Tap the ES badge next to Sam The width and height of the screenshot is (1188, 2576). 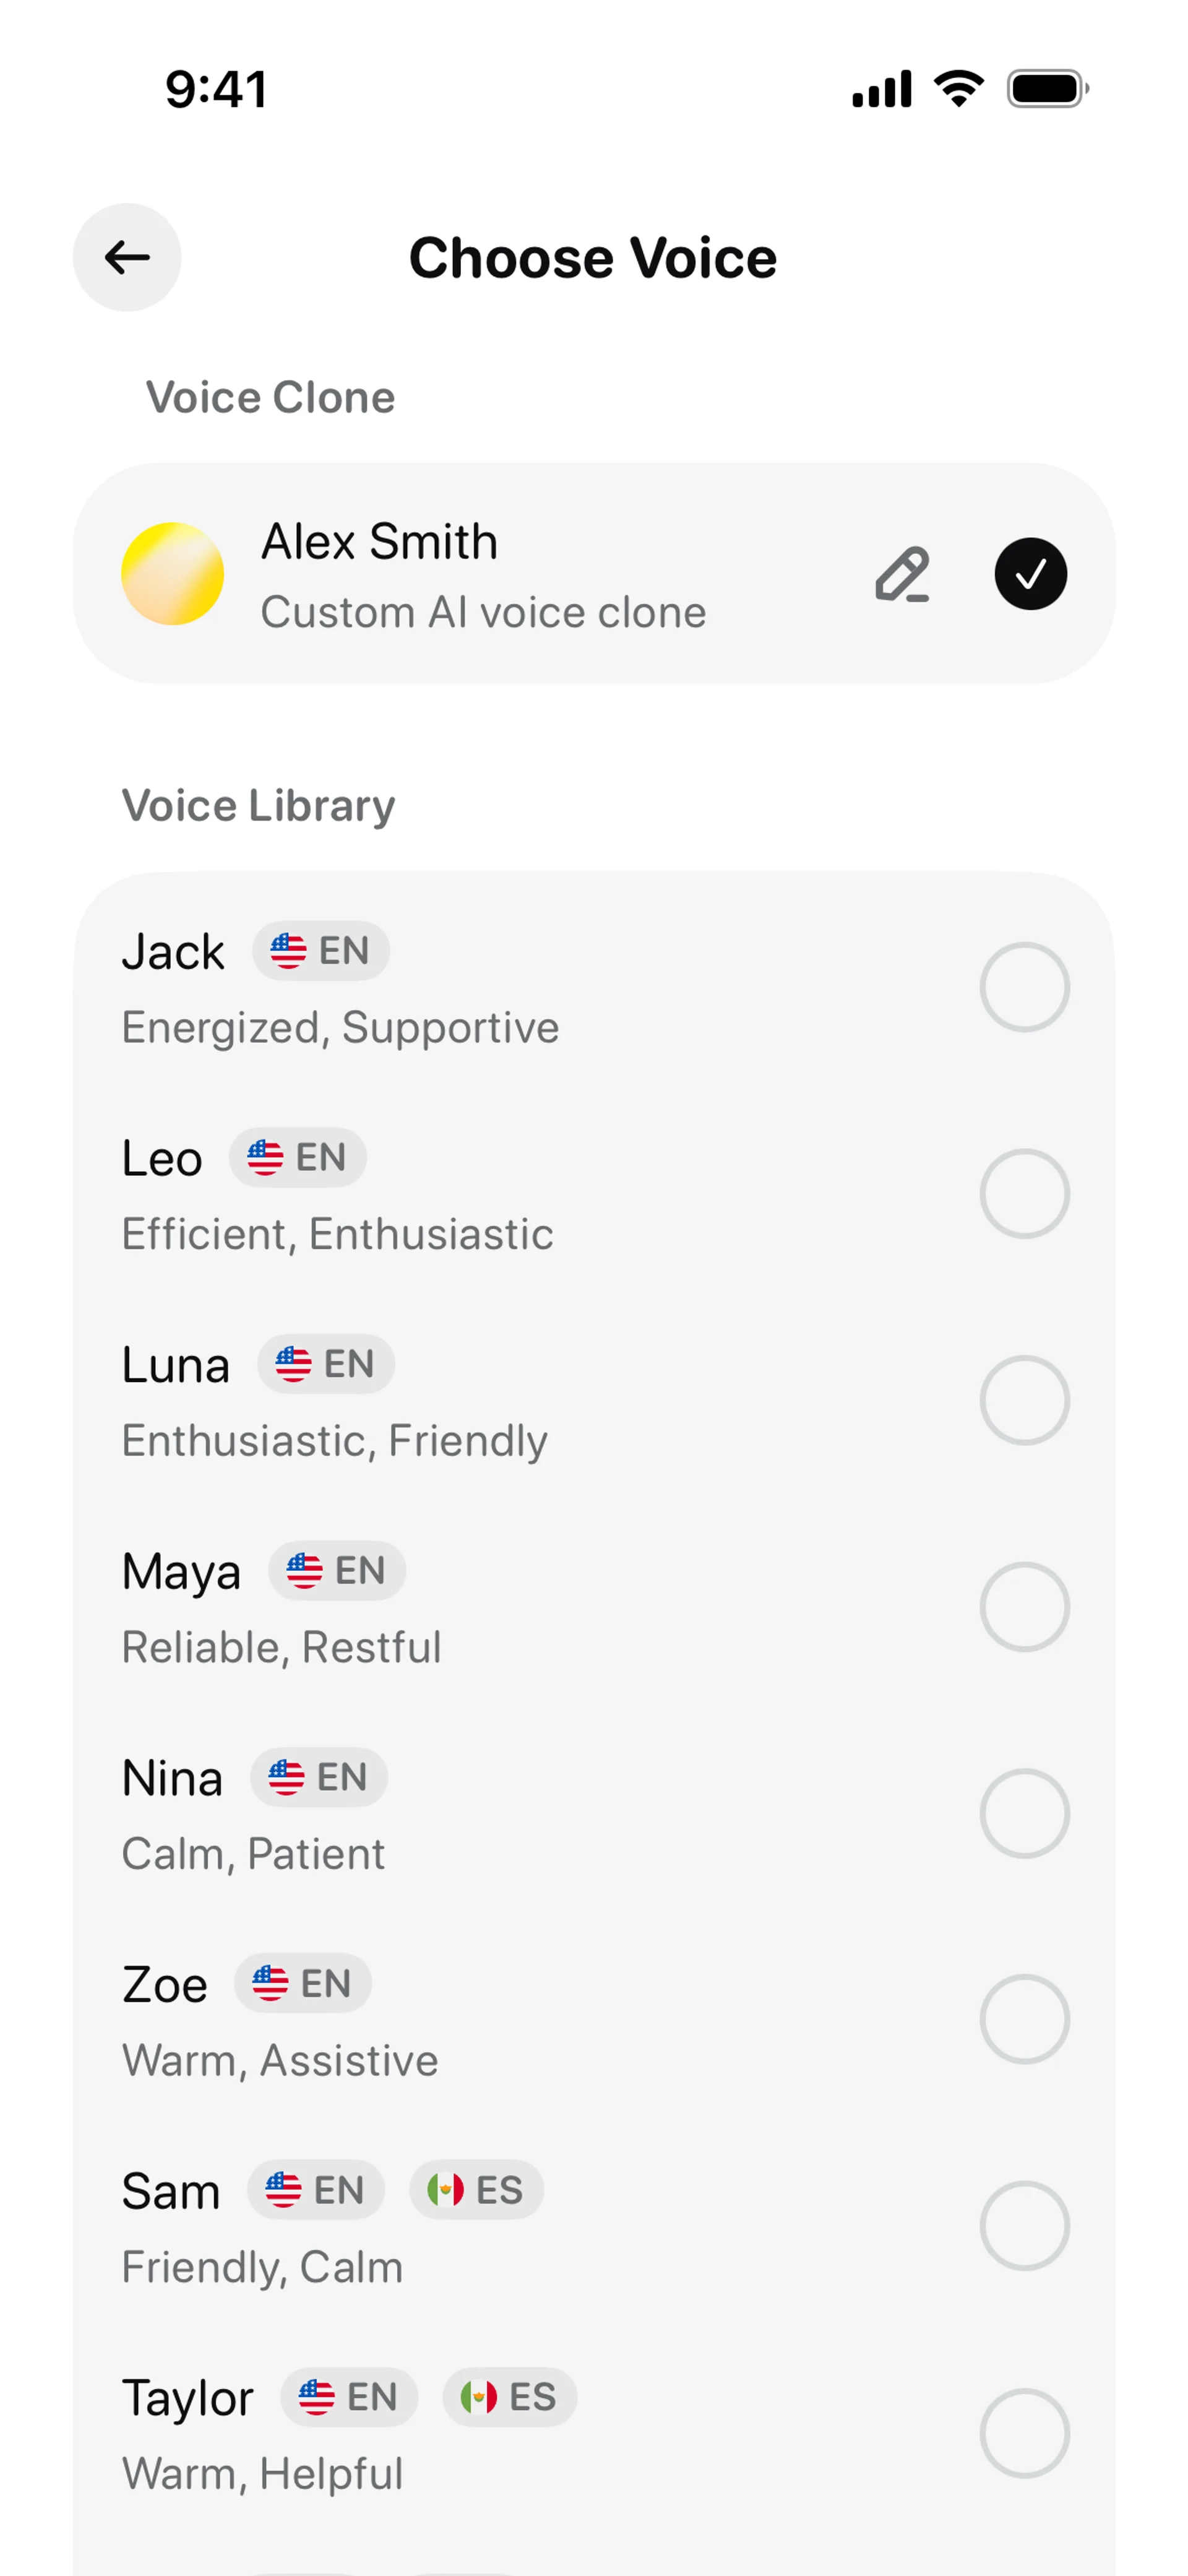tap(476, 2190)
